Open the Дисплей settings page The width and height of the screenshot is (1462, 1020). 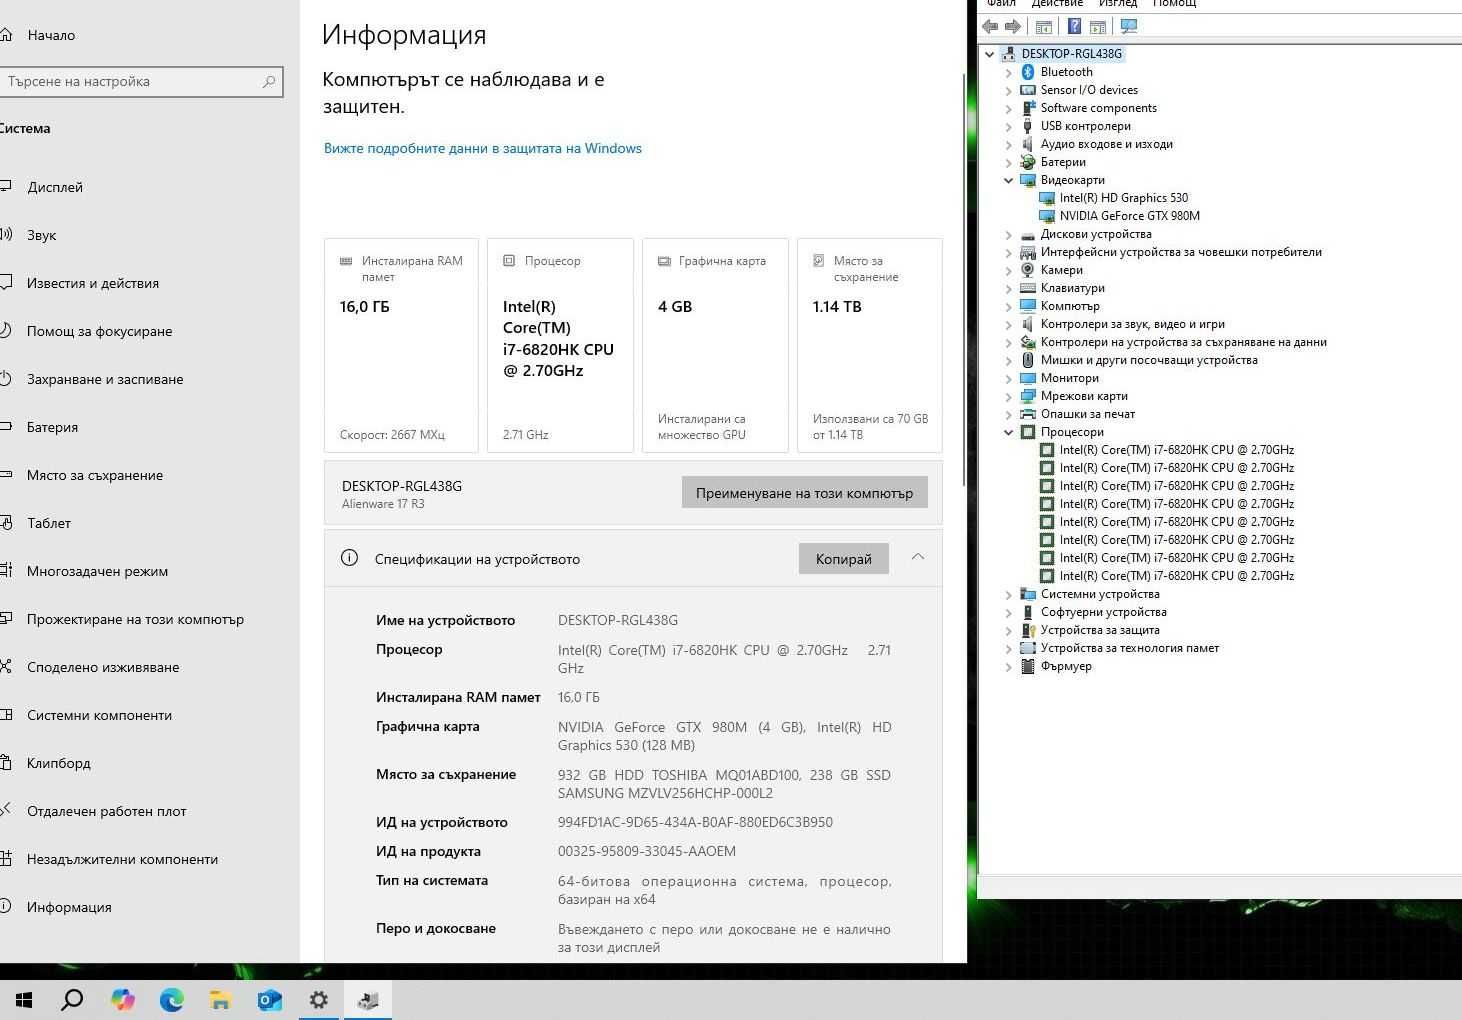point(55,187)
